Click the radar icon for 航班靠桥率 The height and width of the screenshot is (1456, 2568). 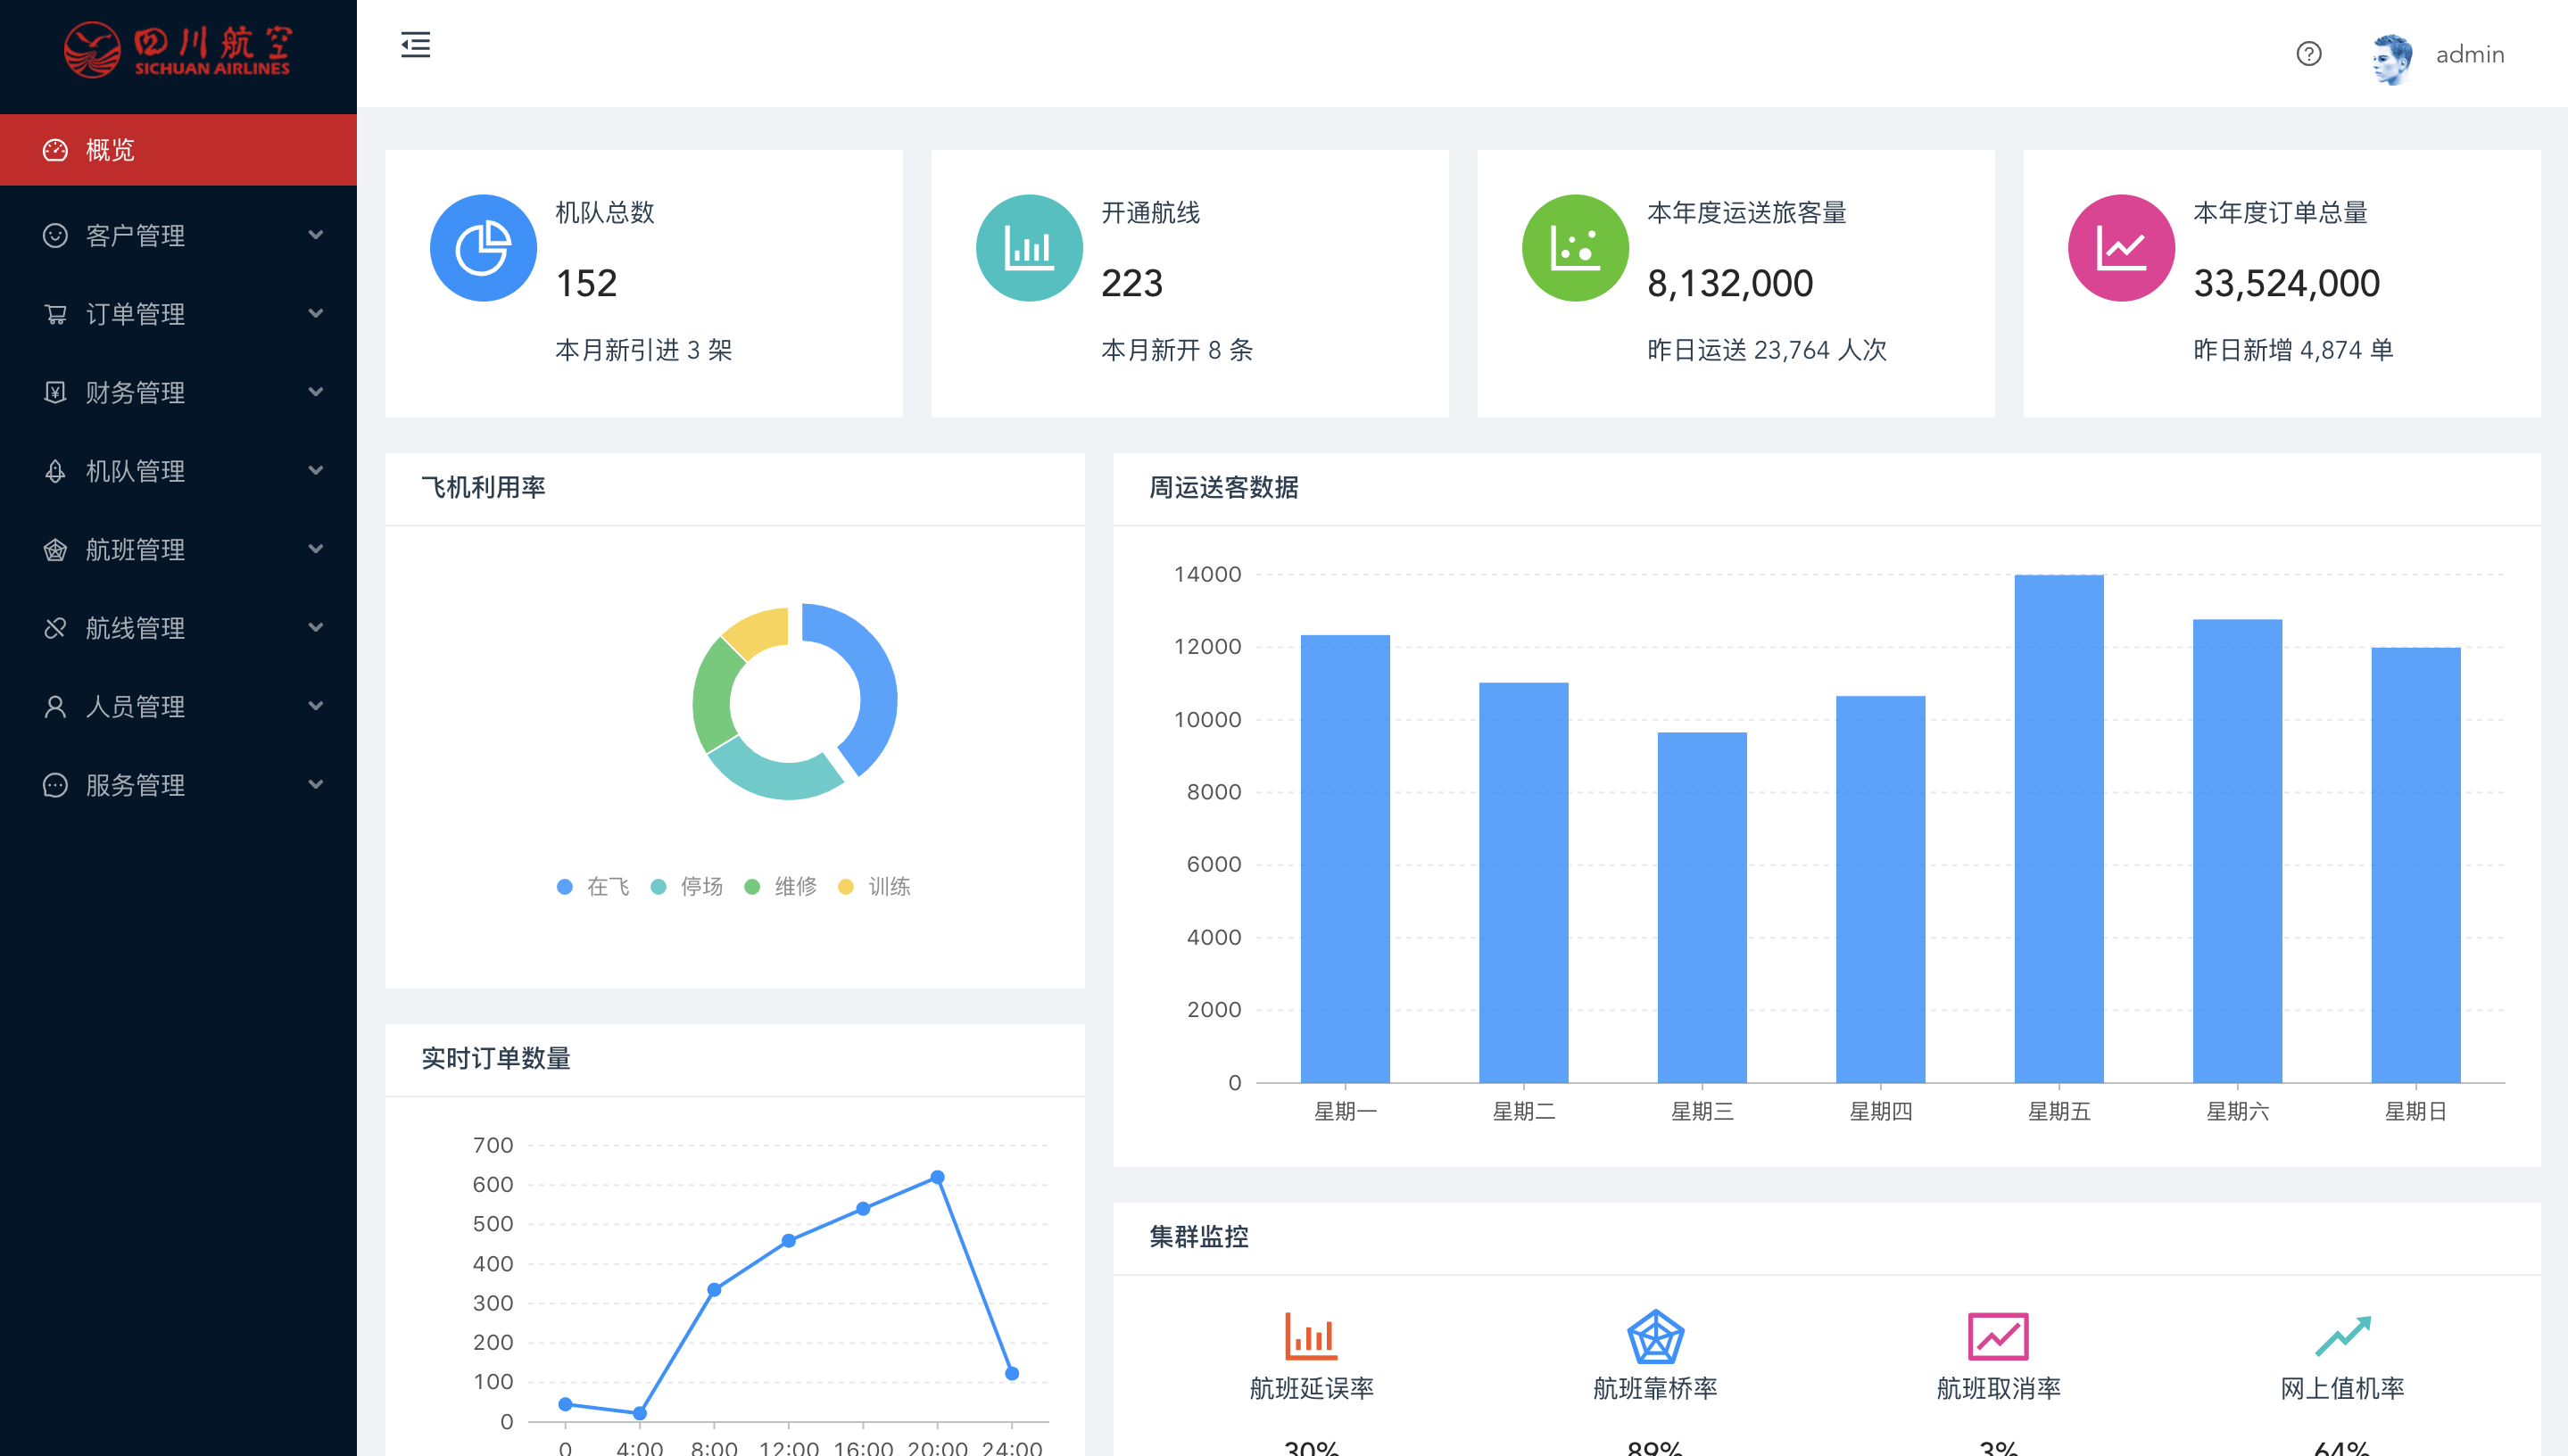[1655, 1336]
